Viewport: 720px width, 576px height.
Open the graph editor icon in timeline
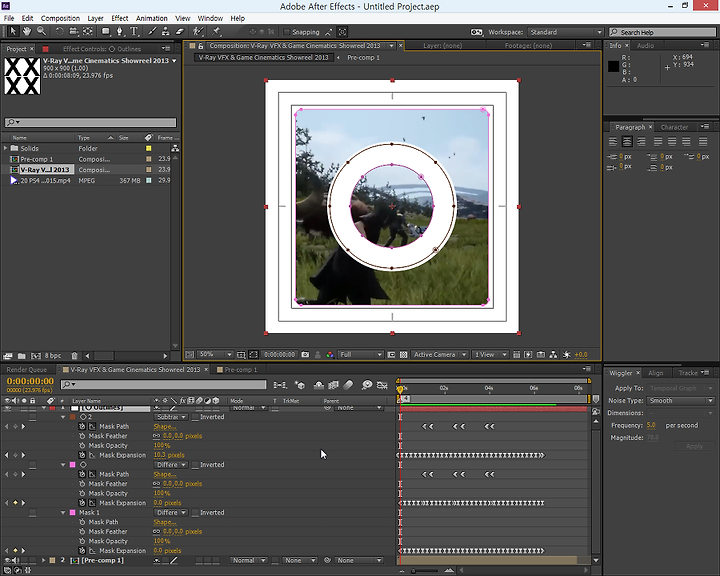click(382, 385)
